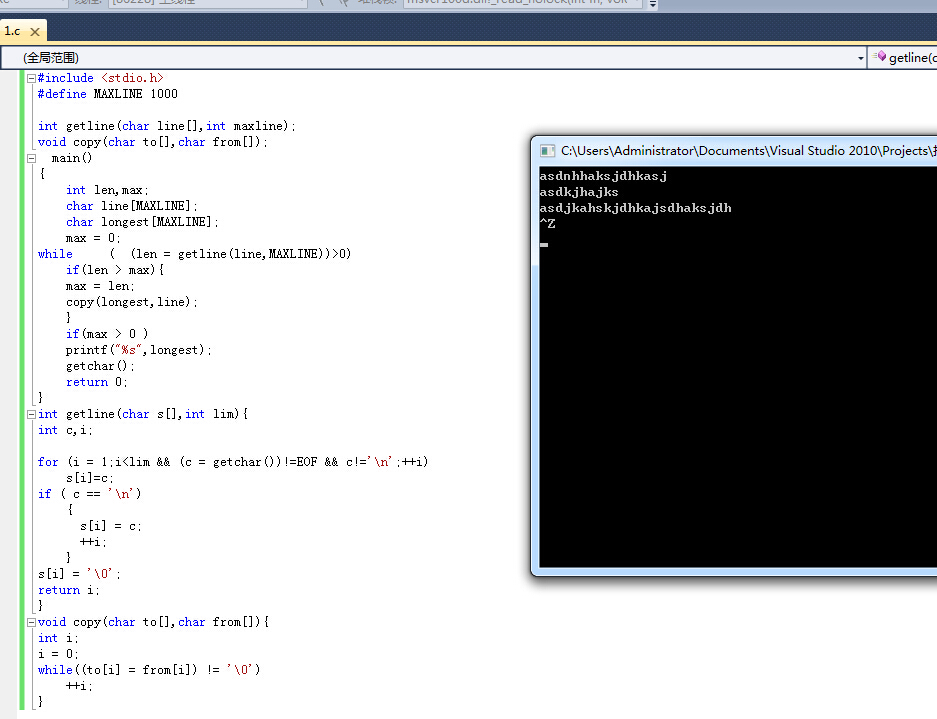
Task: Click the 'int len,max;' declaration line
Action: click(107, 190)
